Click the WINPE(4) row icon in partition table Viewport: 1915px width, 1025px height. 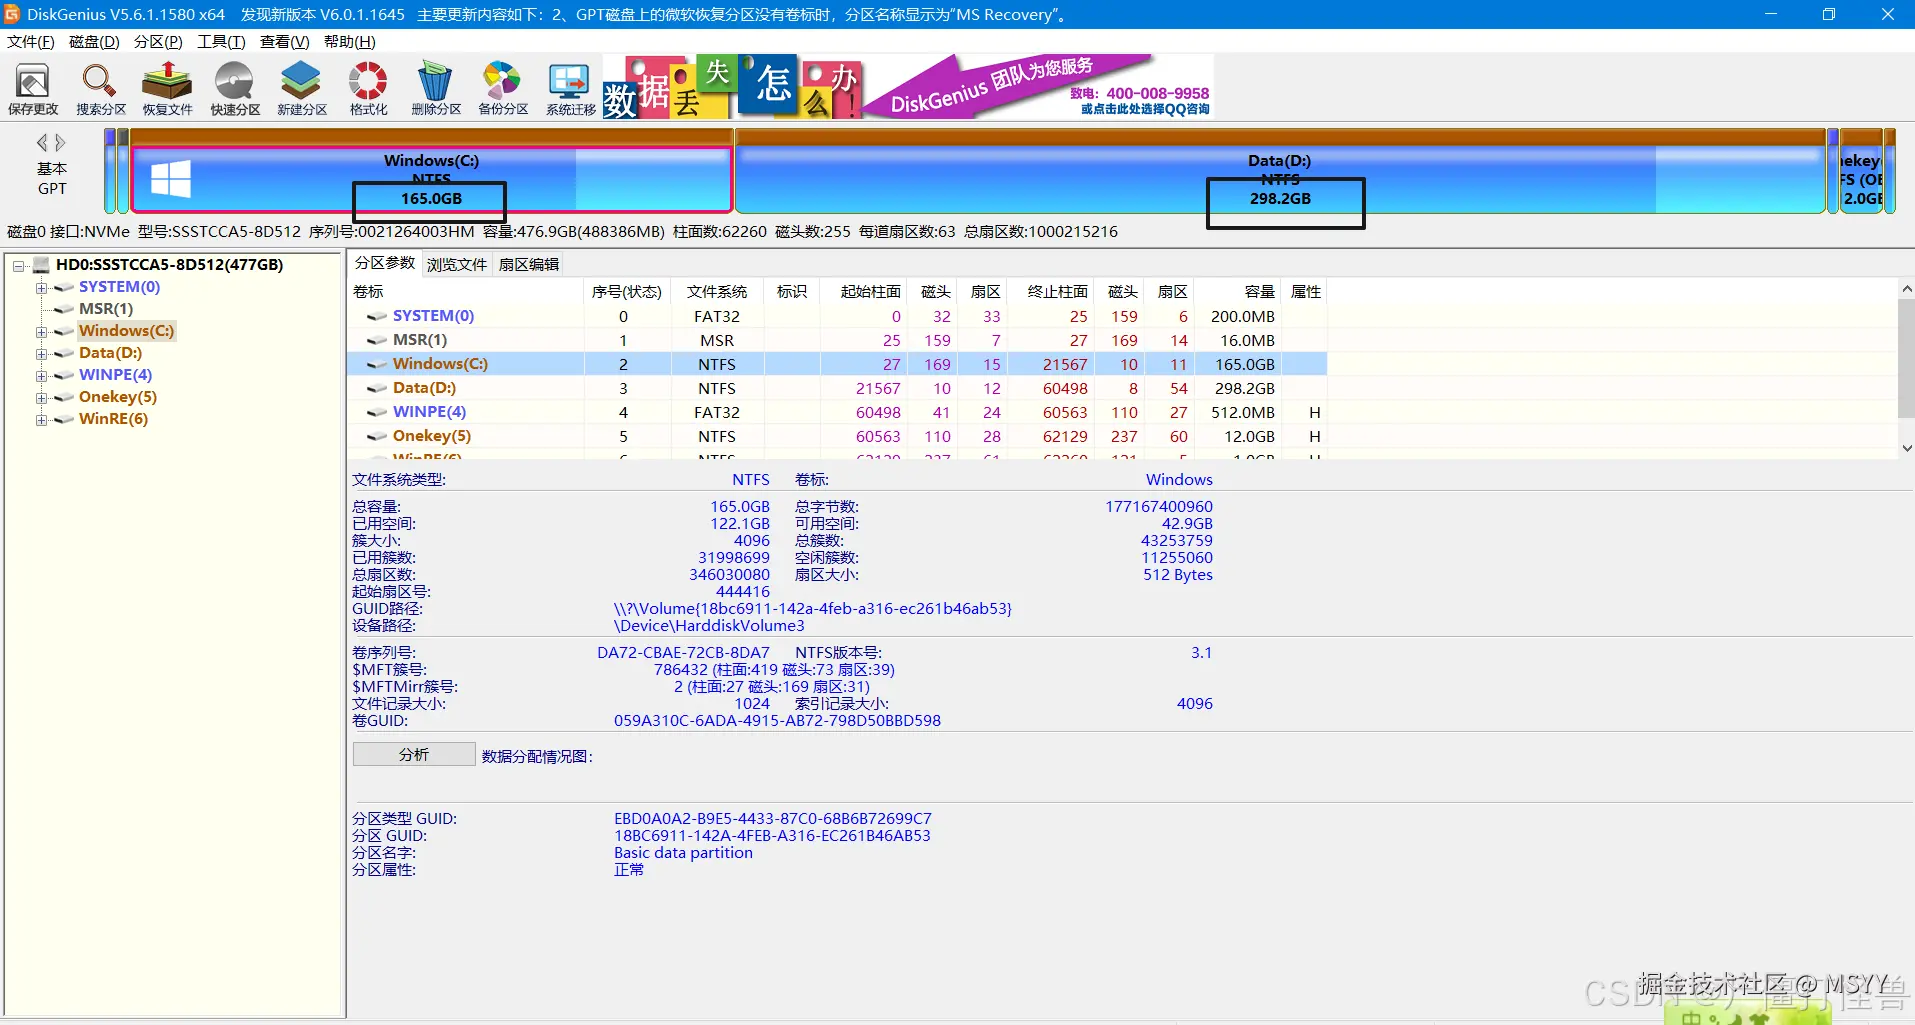[377, 412]
